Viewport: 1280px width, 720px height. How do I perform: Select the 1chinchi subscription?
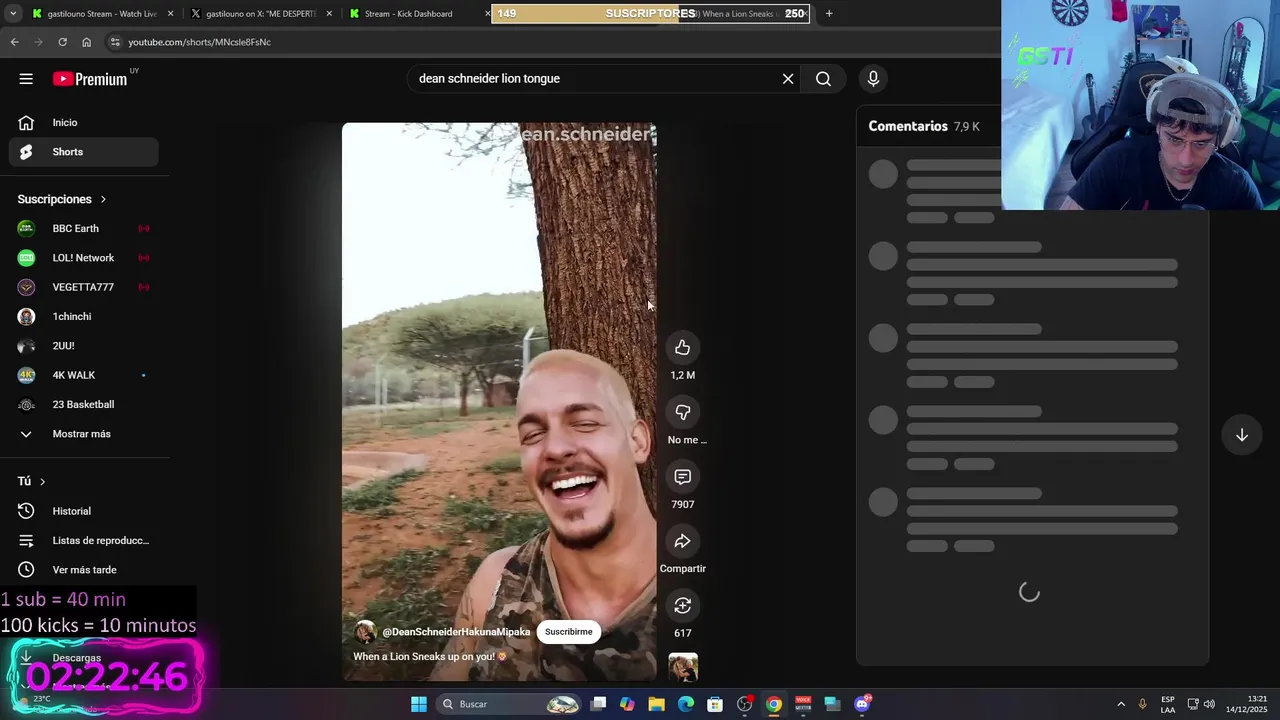point(84,316)
